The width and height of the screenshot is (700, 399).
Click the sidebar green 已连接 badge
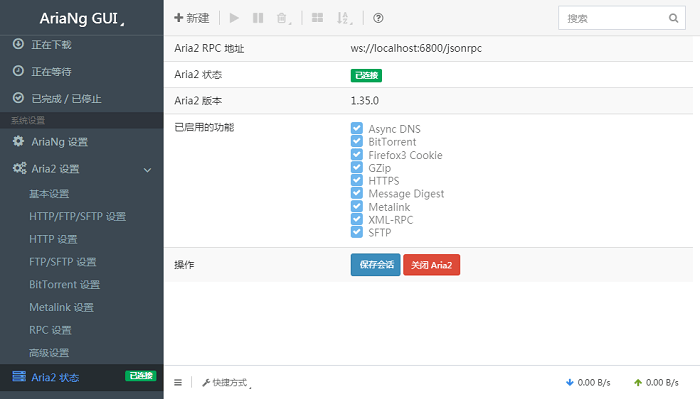click(141, 376)
